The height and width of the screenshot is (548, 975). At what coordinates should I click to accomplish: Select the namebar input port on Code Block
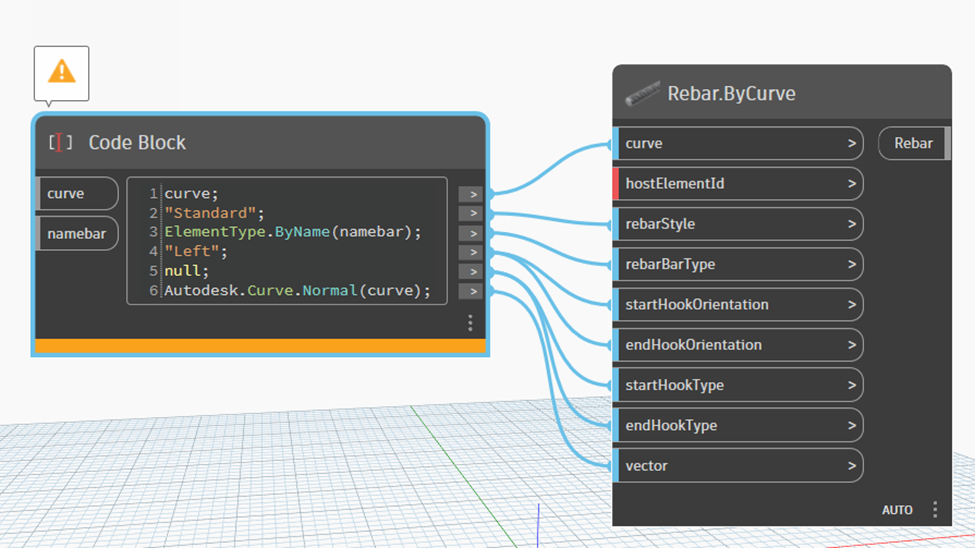77,234
